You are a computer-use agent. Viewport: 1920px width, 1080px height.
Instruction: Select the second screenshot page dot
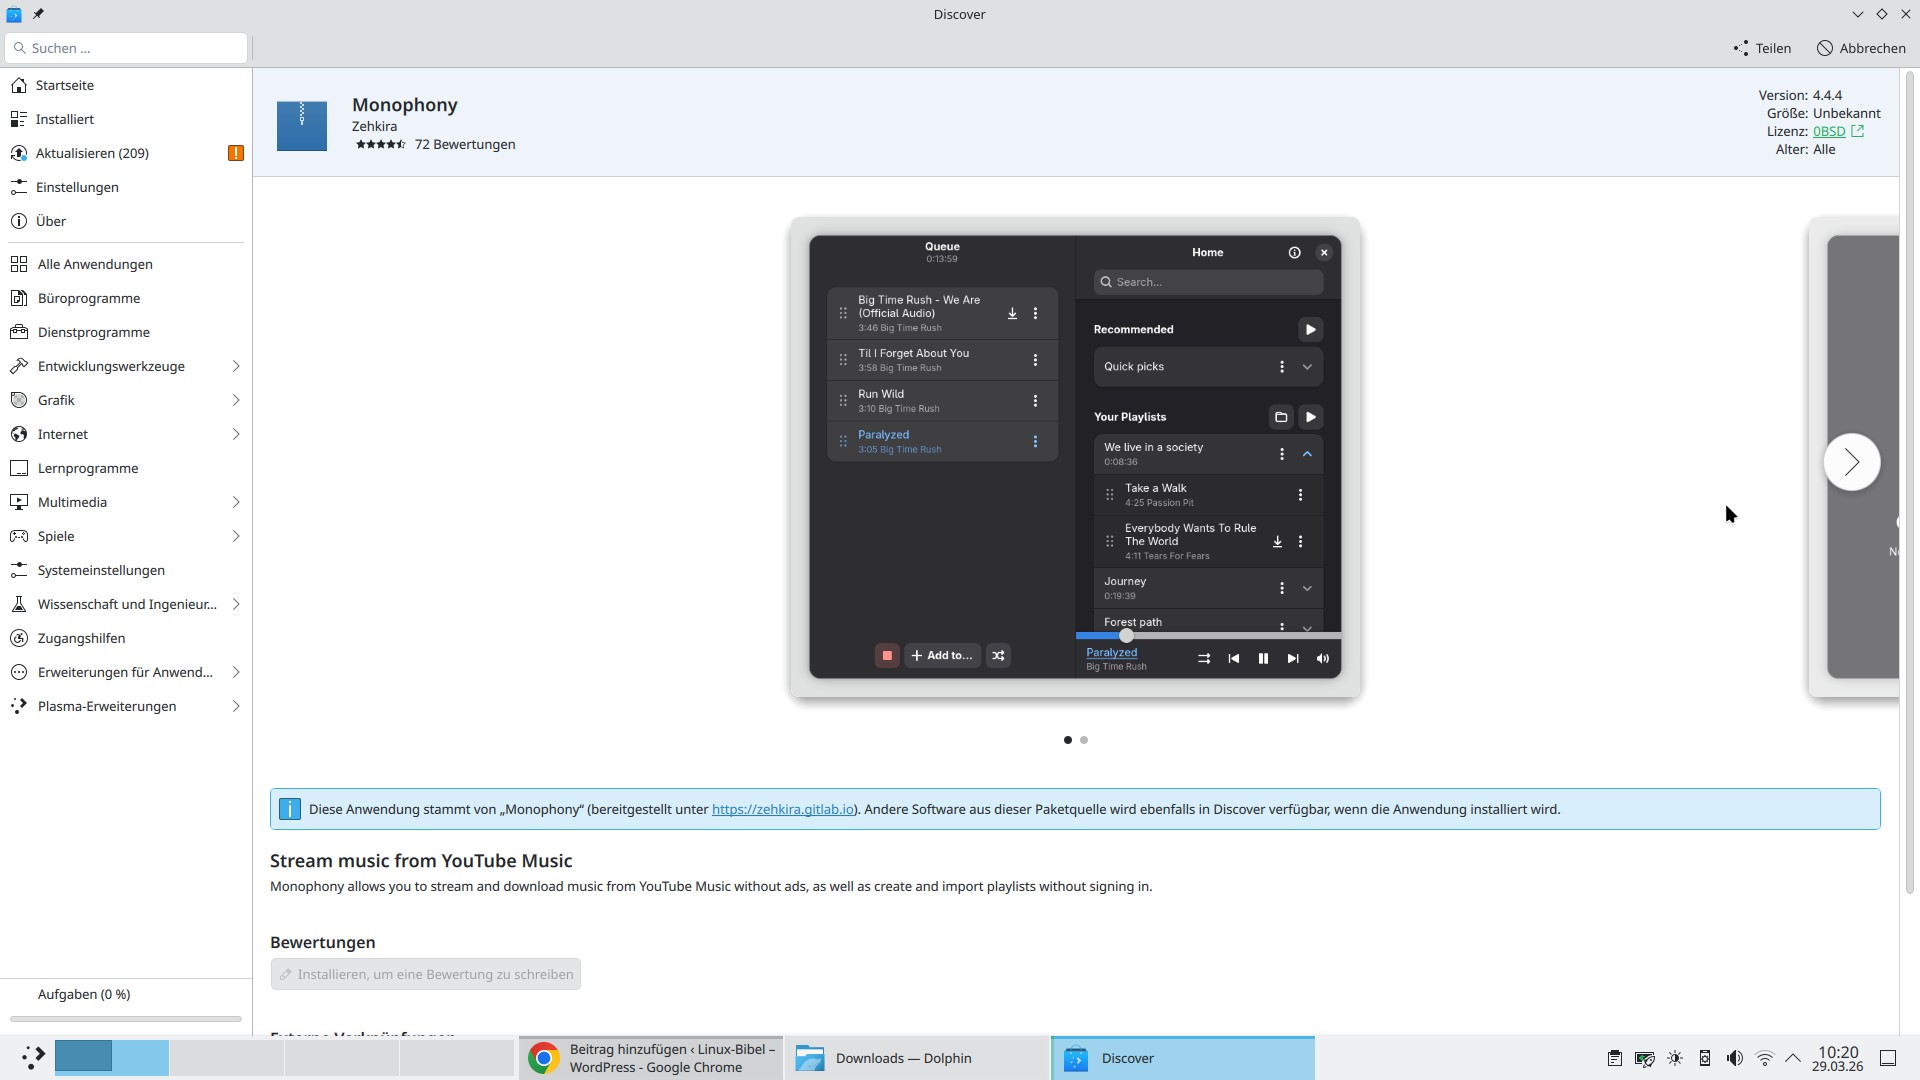click(1084, 740)
